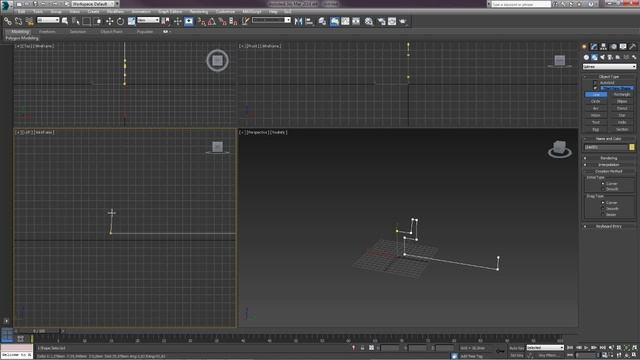The width and height of the screenshot is (640, 360).
Task: Click the Align tool in the toolbar
Action: point(309,21)
